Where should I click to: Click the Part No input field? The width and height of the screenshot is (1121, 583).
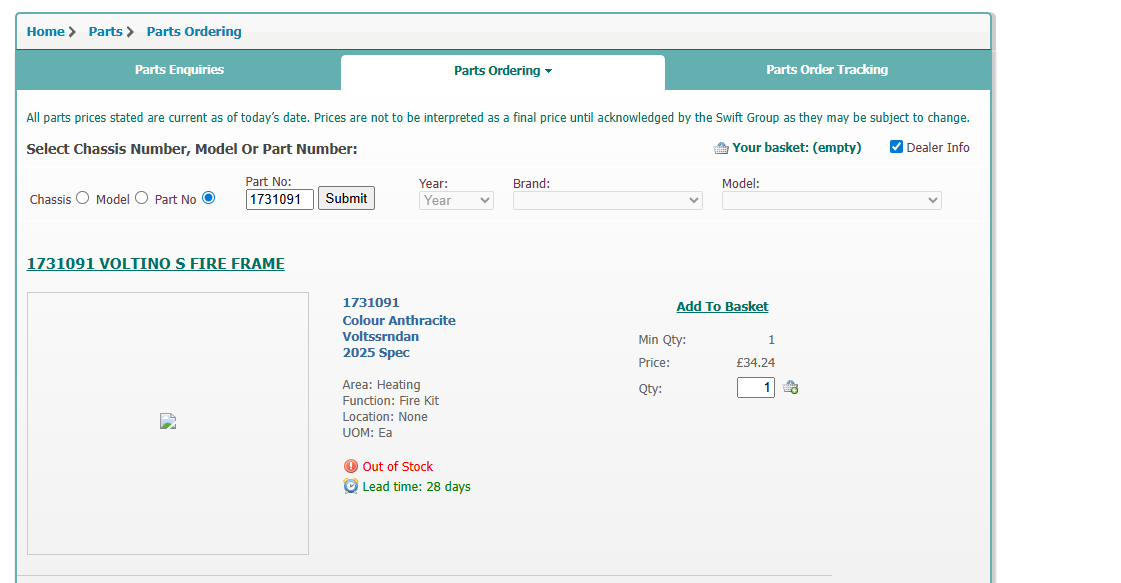(280, 199)
